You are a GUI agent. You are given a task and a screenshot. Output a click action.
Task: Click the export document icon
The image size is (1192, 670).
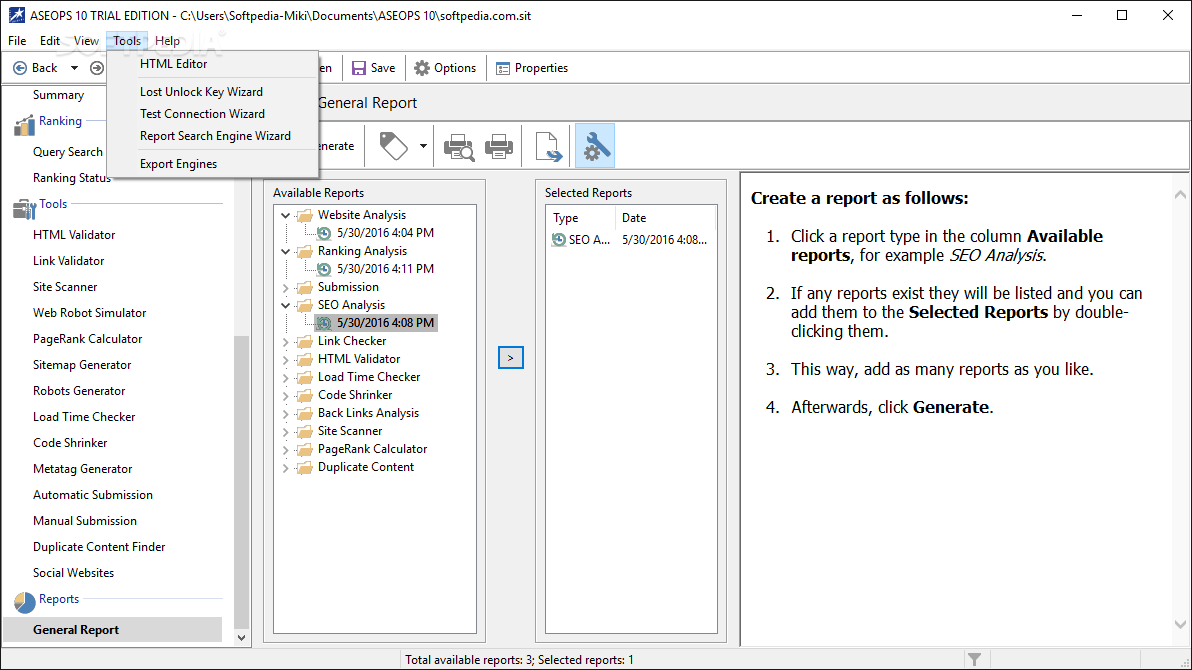[x=548, y=146]
